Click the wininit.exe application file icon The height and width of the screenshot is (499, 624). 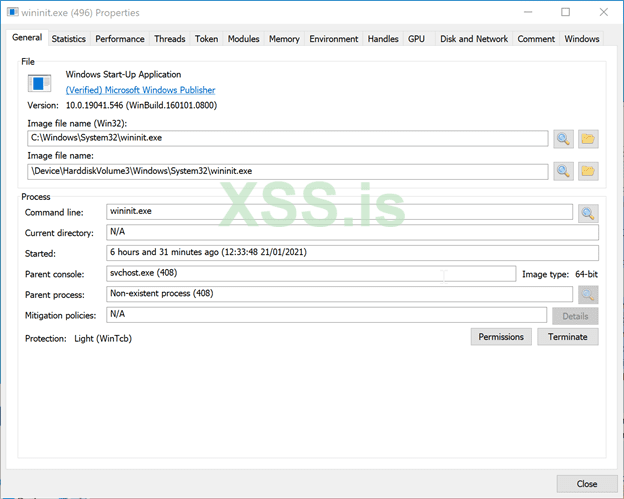coord(39,83)
